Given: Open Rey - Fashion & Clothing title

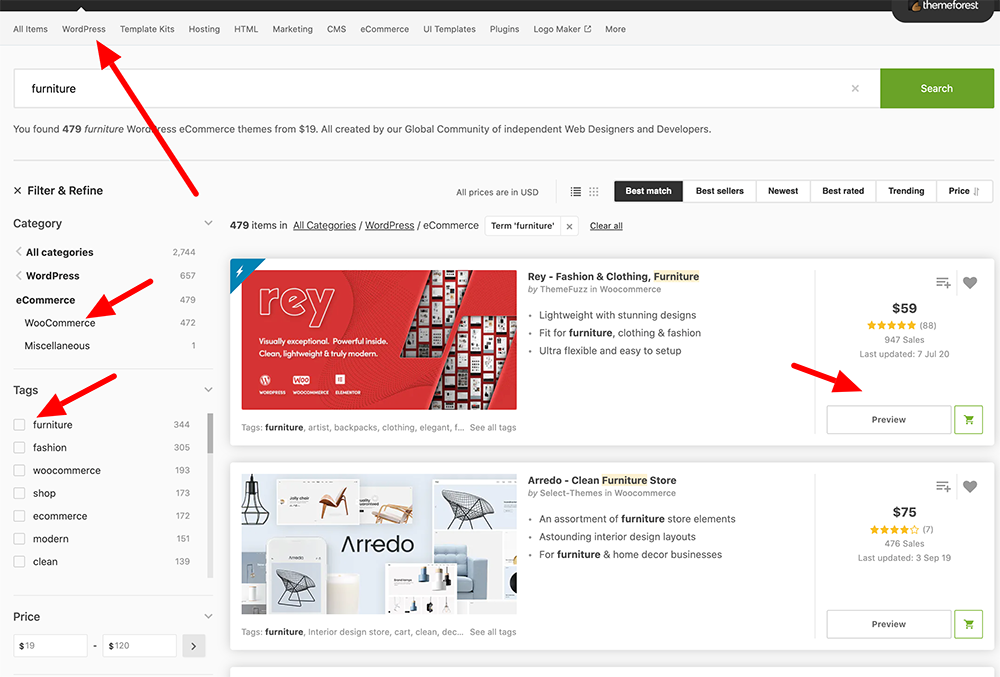Looking at the screenshot, I should pos(613,277).
